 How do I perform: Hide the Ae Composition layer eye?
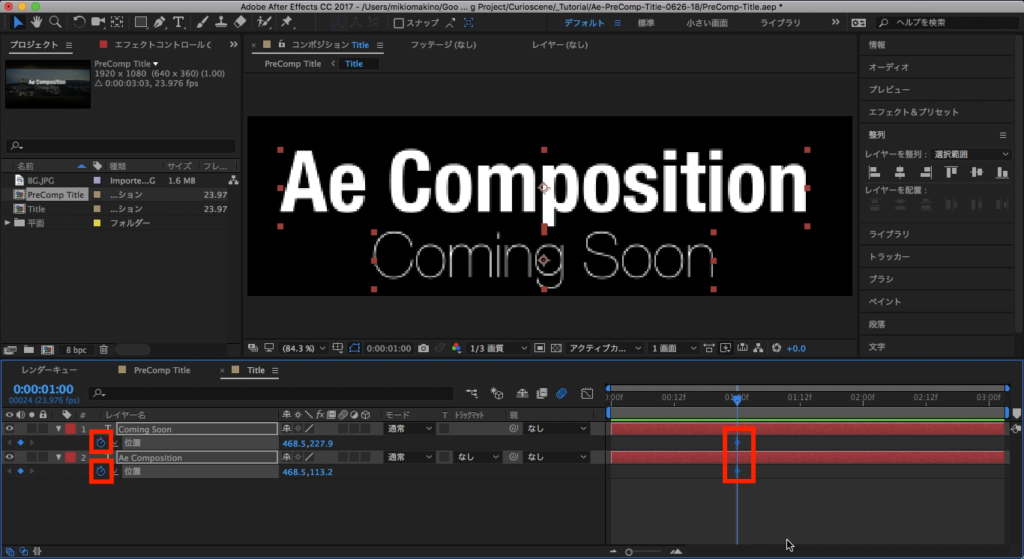9,457
